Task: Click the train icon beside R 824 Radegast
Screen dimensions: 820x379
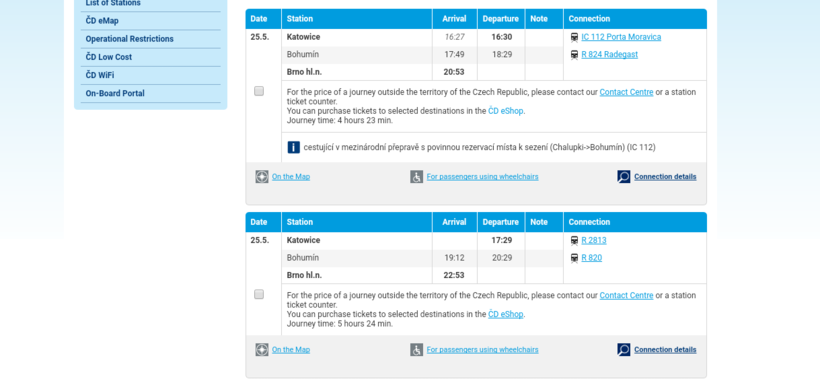Action: click(x=574, y=55)
